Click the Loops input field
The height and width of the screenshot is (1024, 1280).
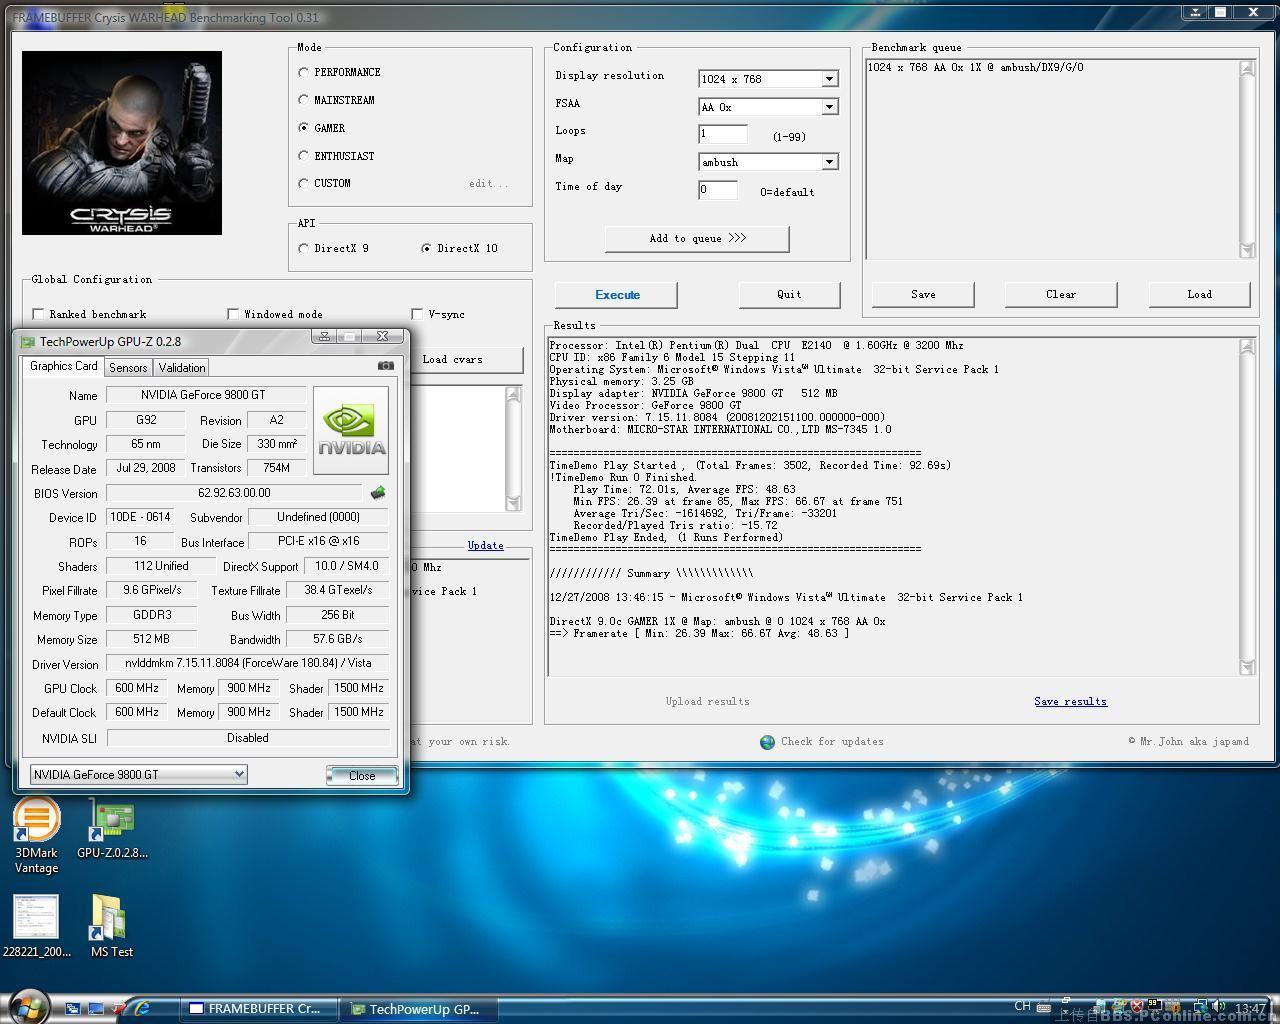tap(722, 134)
